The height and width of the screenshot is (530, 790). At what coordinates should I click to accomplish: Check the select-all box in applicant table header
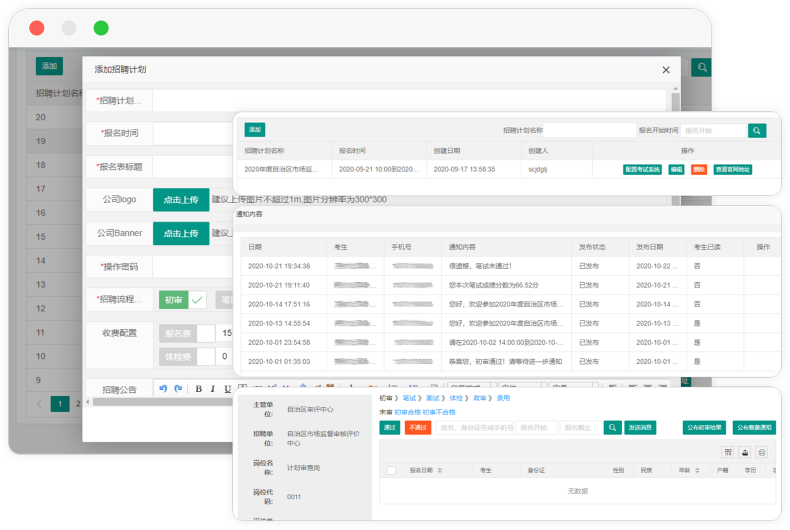pyautogui.click(x=391, y=469)
